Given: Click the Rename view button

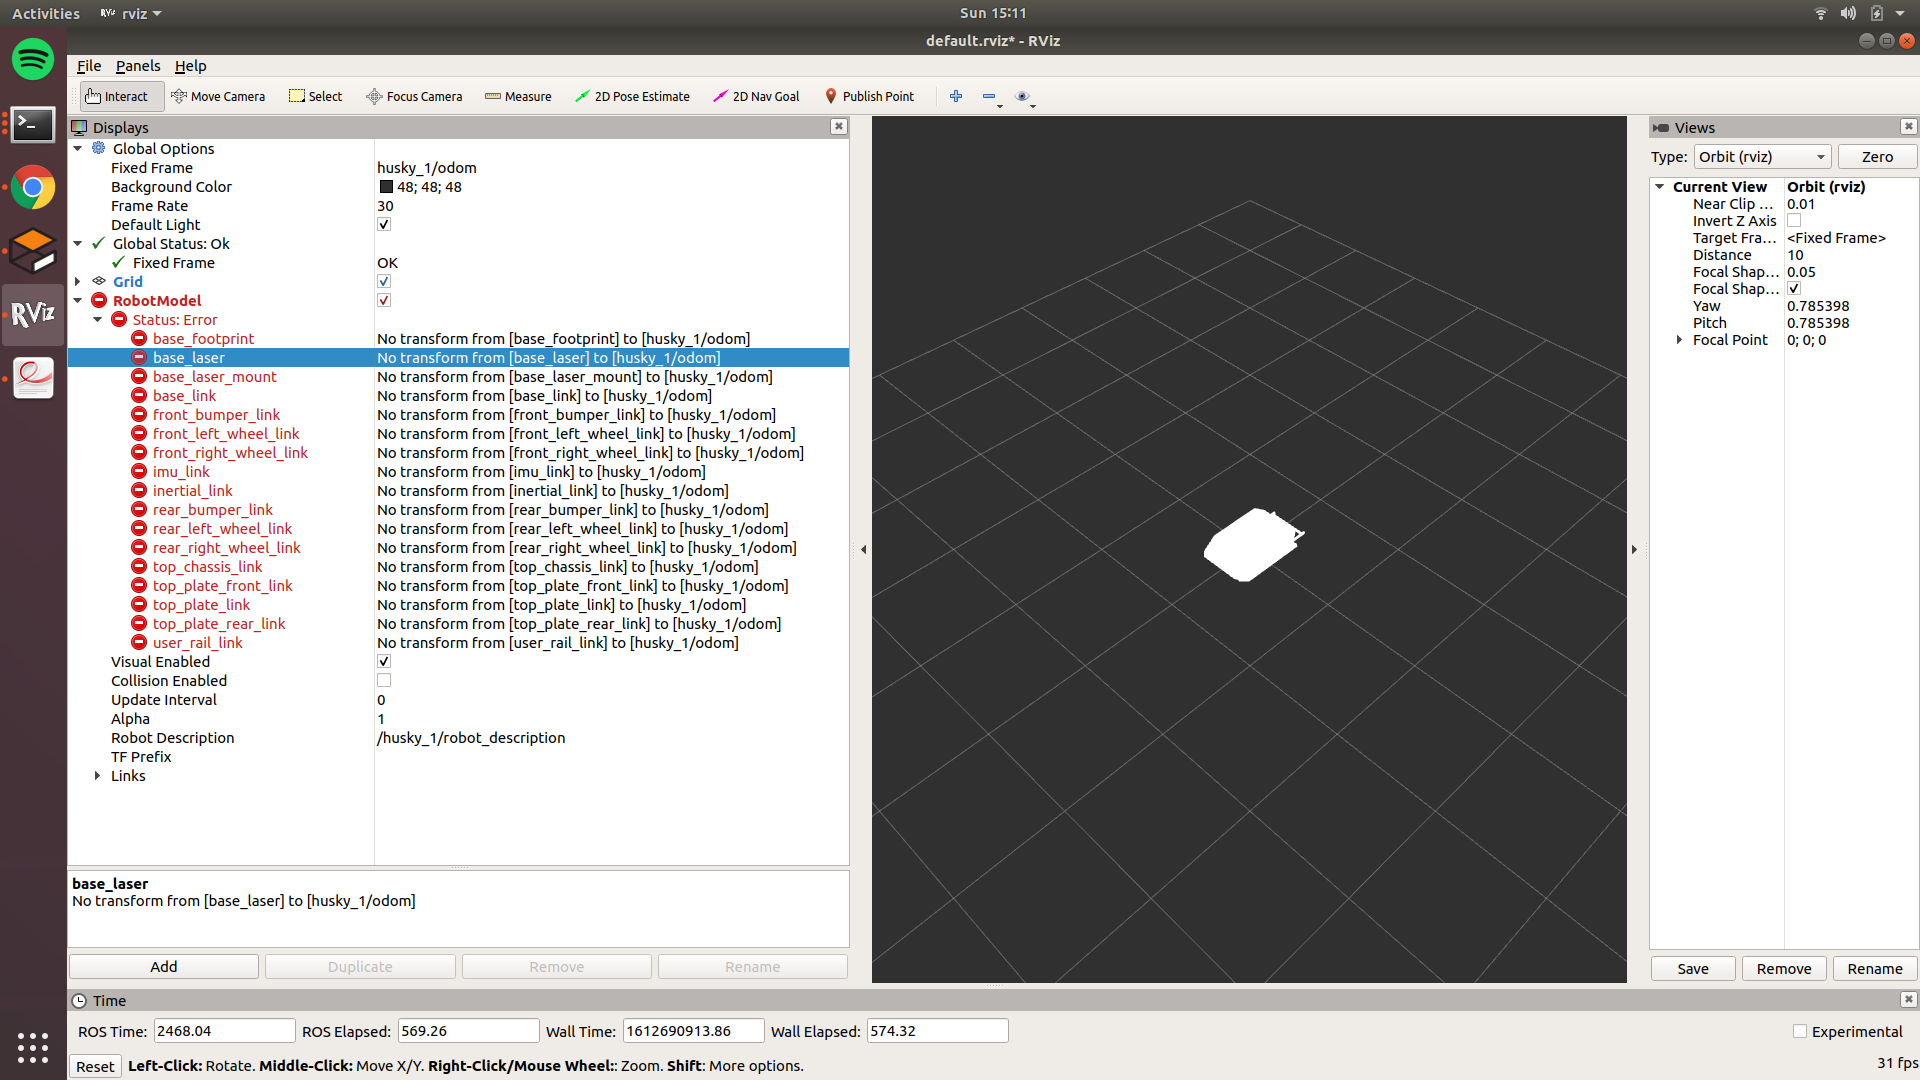Looking at the screenshot, I should (1875, 968).
